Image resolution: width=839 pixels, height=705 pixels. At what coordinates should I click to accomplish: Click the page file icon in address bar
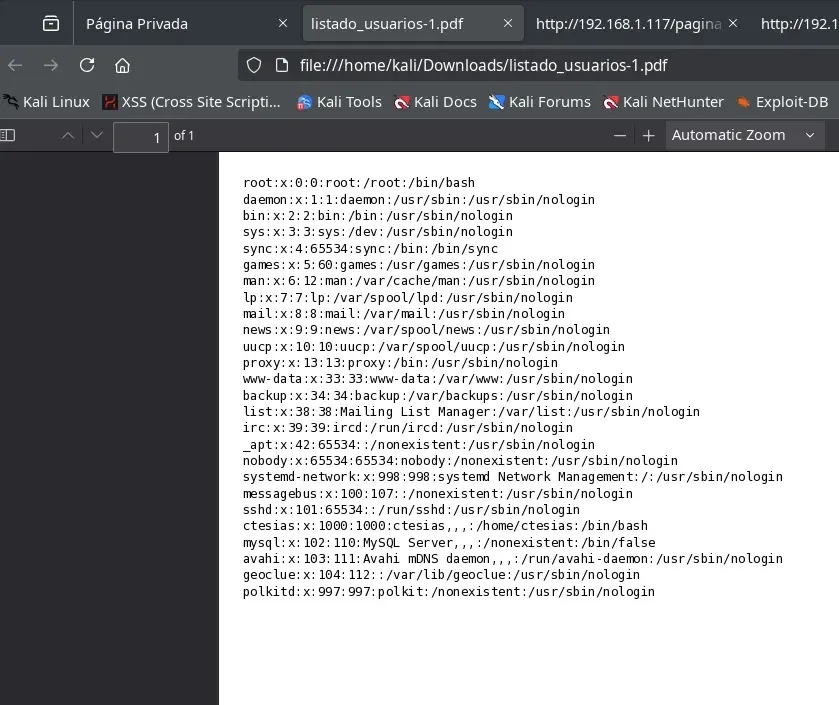click(x=282, y=65)
